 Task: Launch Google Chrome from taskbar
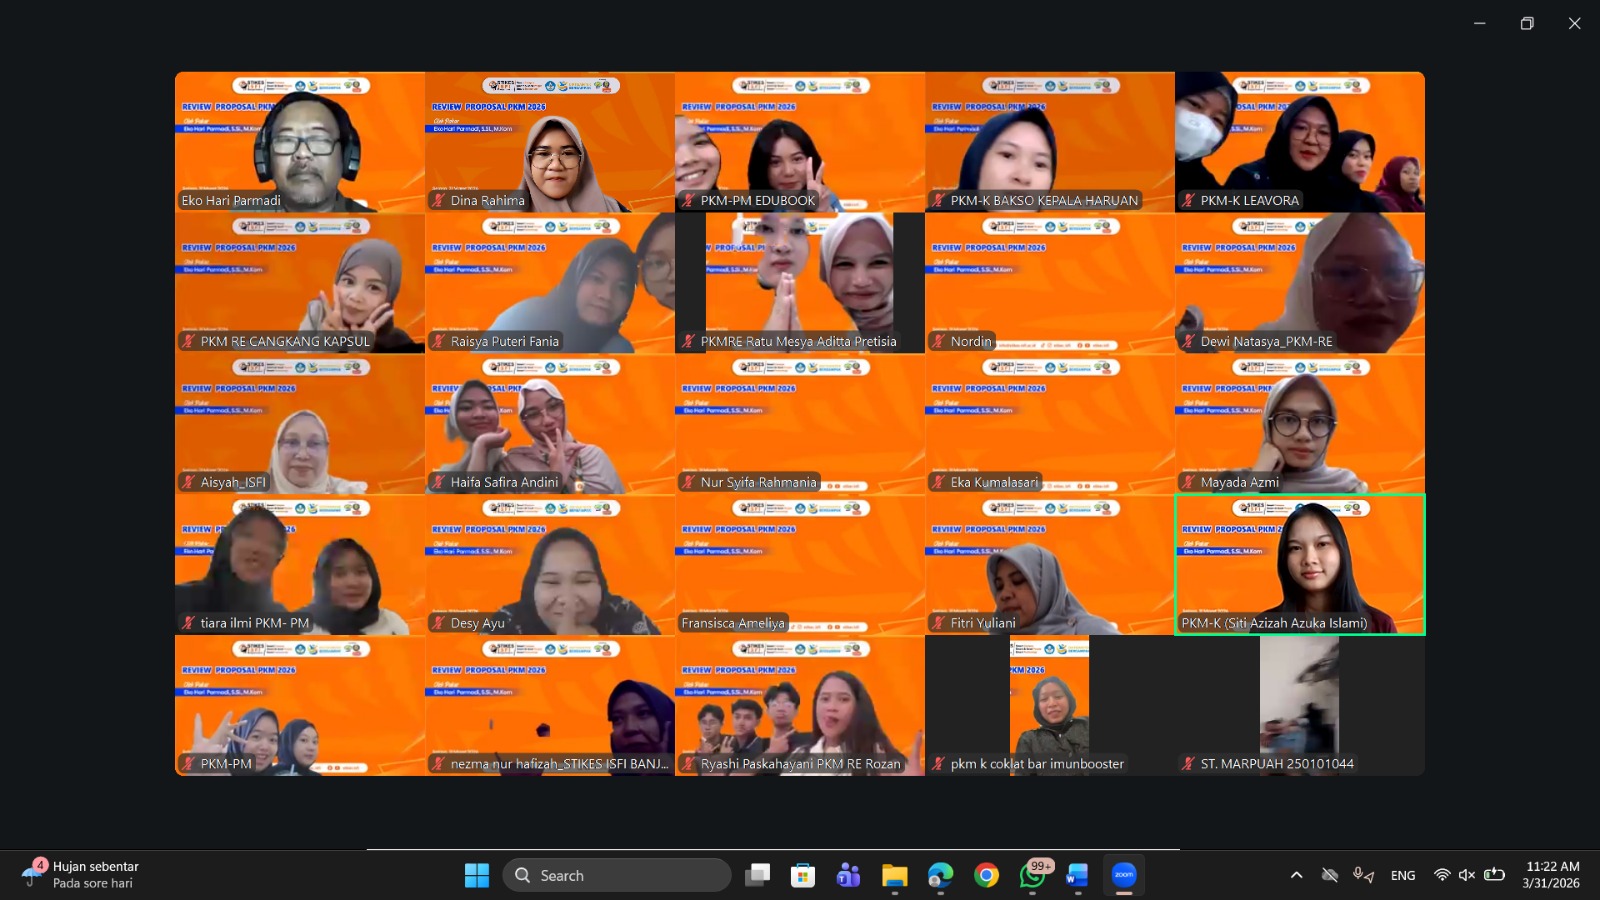[987, 875]
